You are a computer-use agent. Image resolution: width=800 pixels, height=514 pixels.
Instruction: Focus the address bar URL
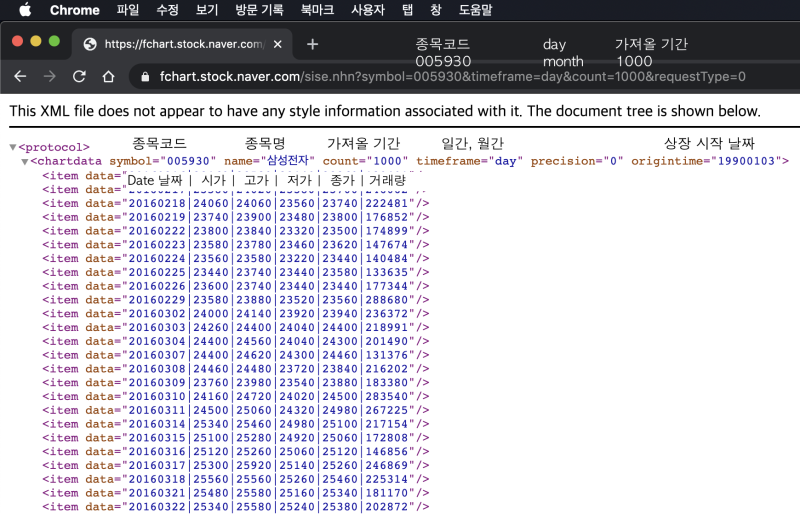point(452,77)
